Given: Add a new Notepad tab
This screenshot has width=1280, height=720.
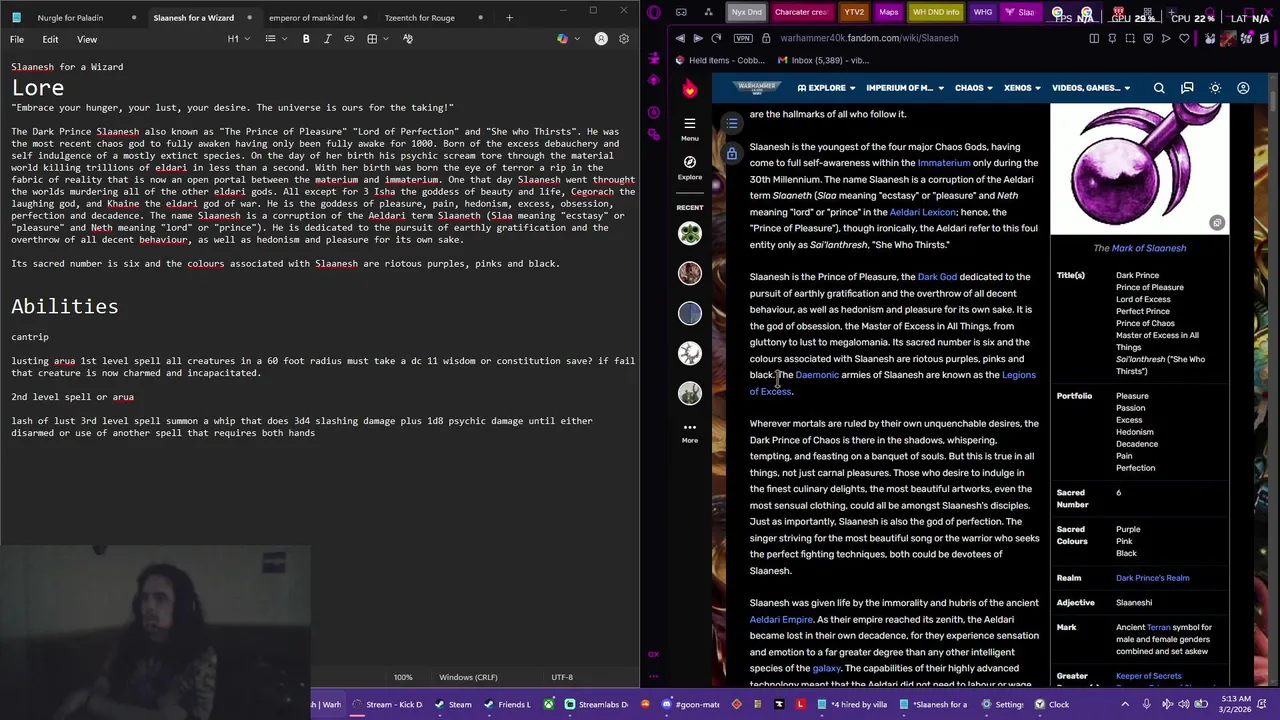Looking at the screenshot, I should [x=509, y=18].
